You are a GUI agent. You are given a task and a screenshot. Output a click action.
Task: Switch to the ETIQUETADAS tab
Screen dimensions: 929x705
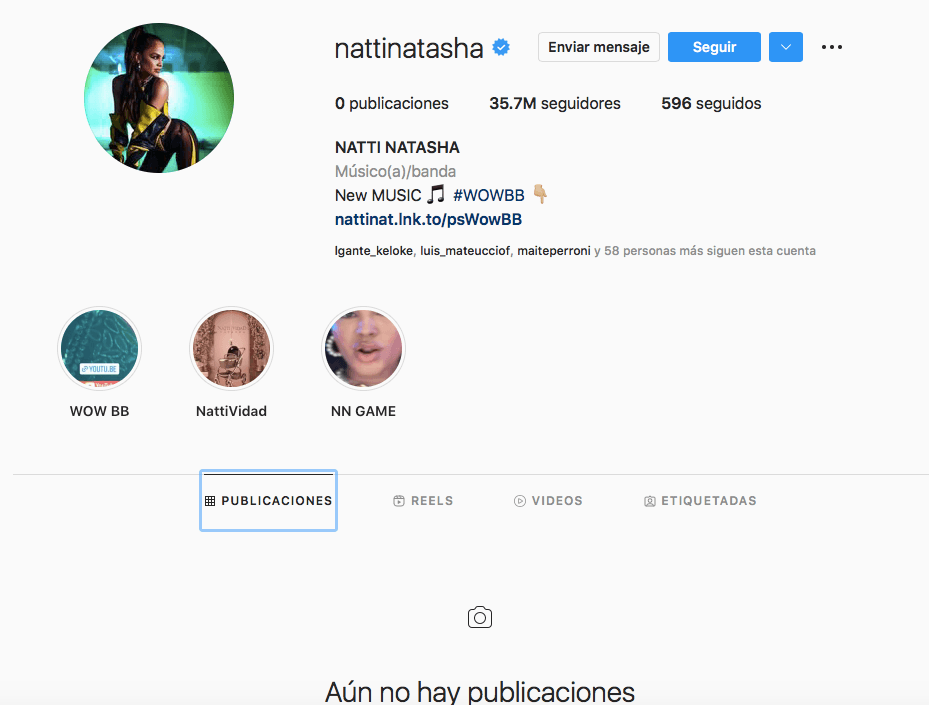tap(700, 501)
